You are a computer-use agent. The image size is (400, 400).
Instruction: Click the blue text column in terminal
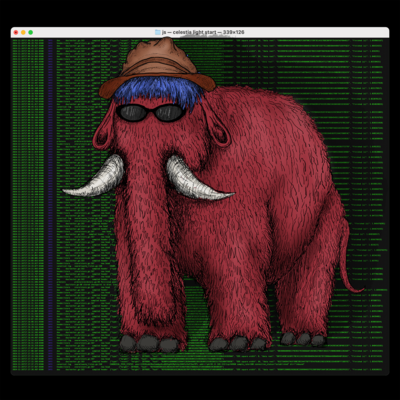click(x=50, y=204)
